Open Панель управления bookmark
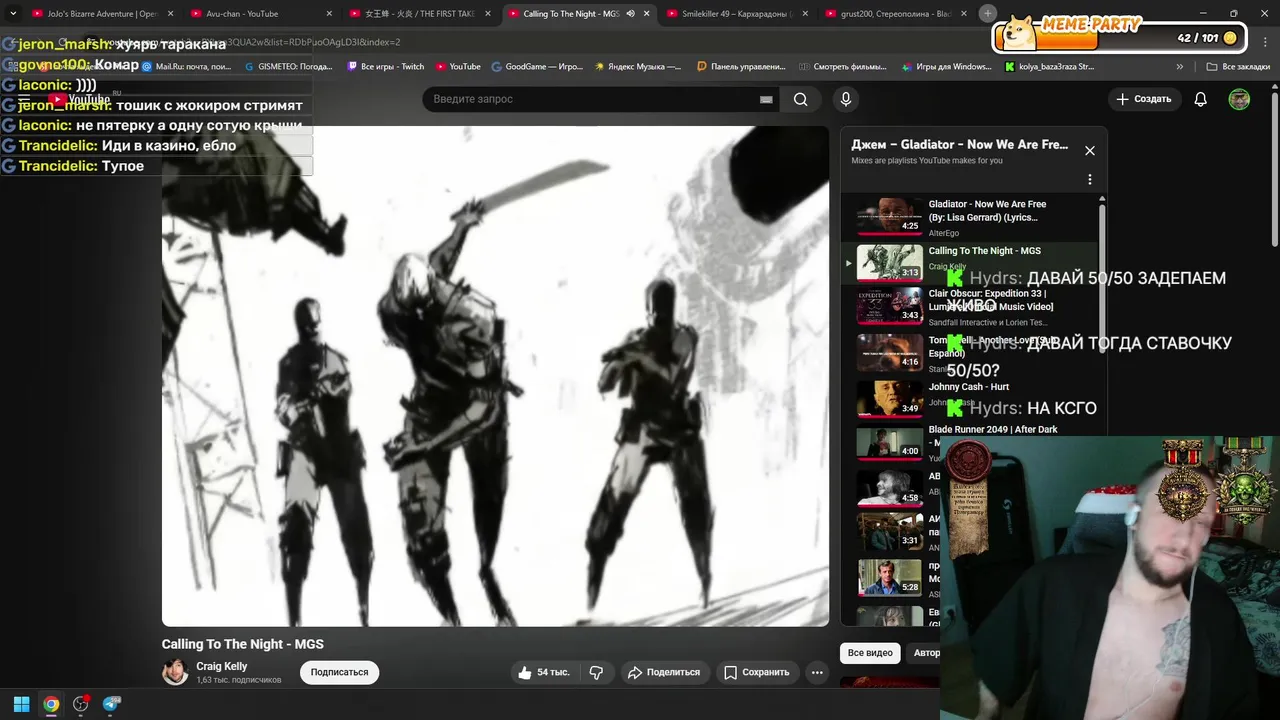 pos(741,67)
